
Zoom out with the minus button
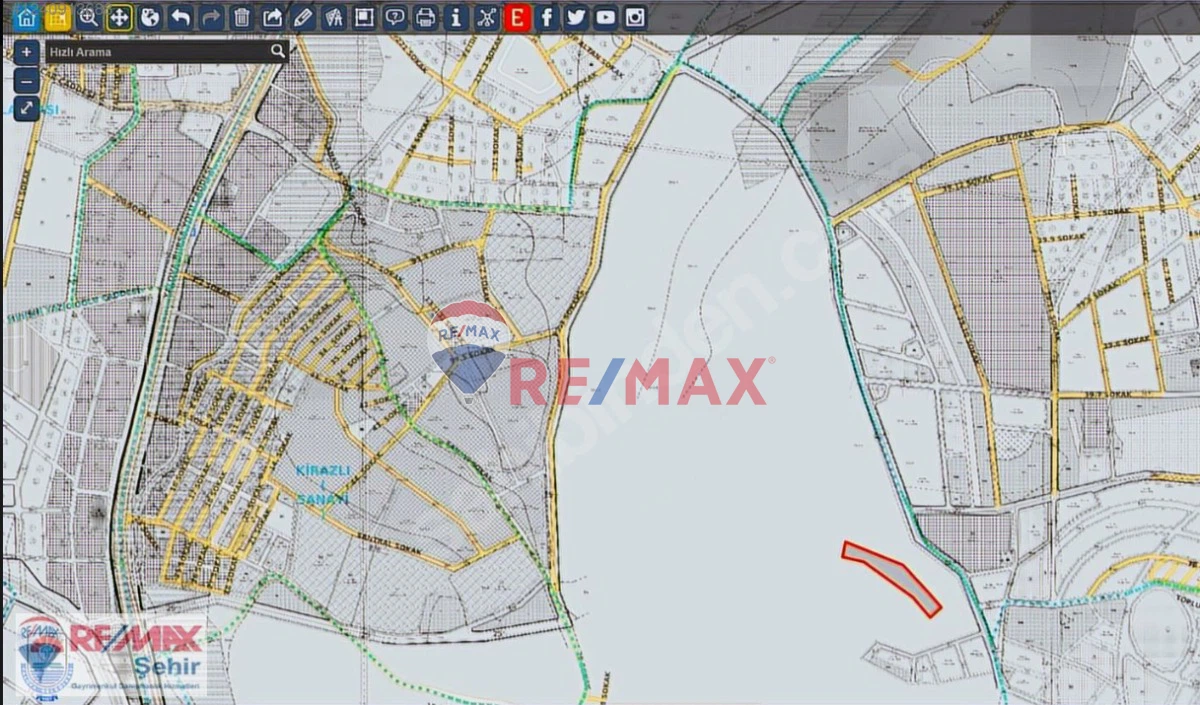point(27,81)
